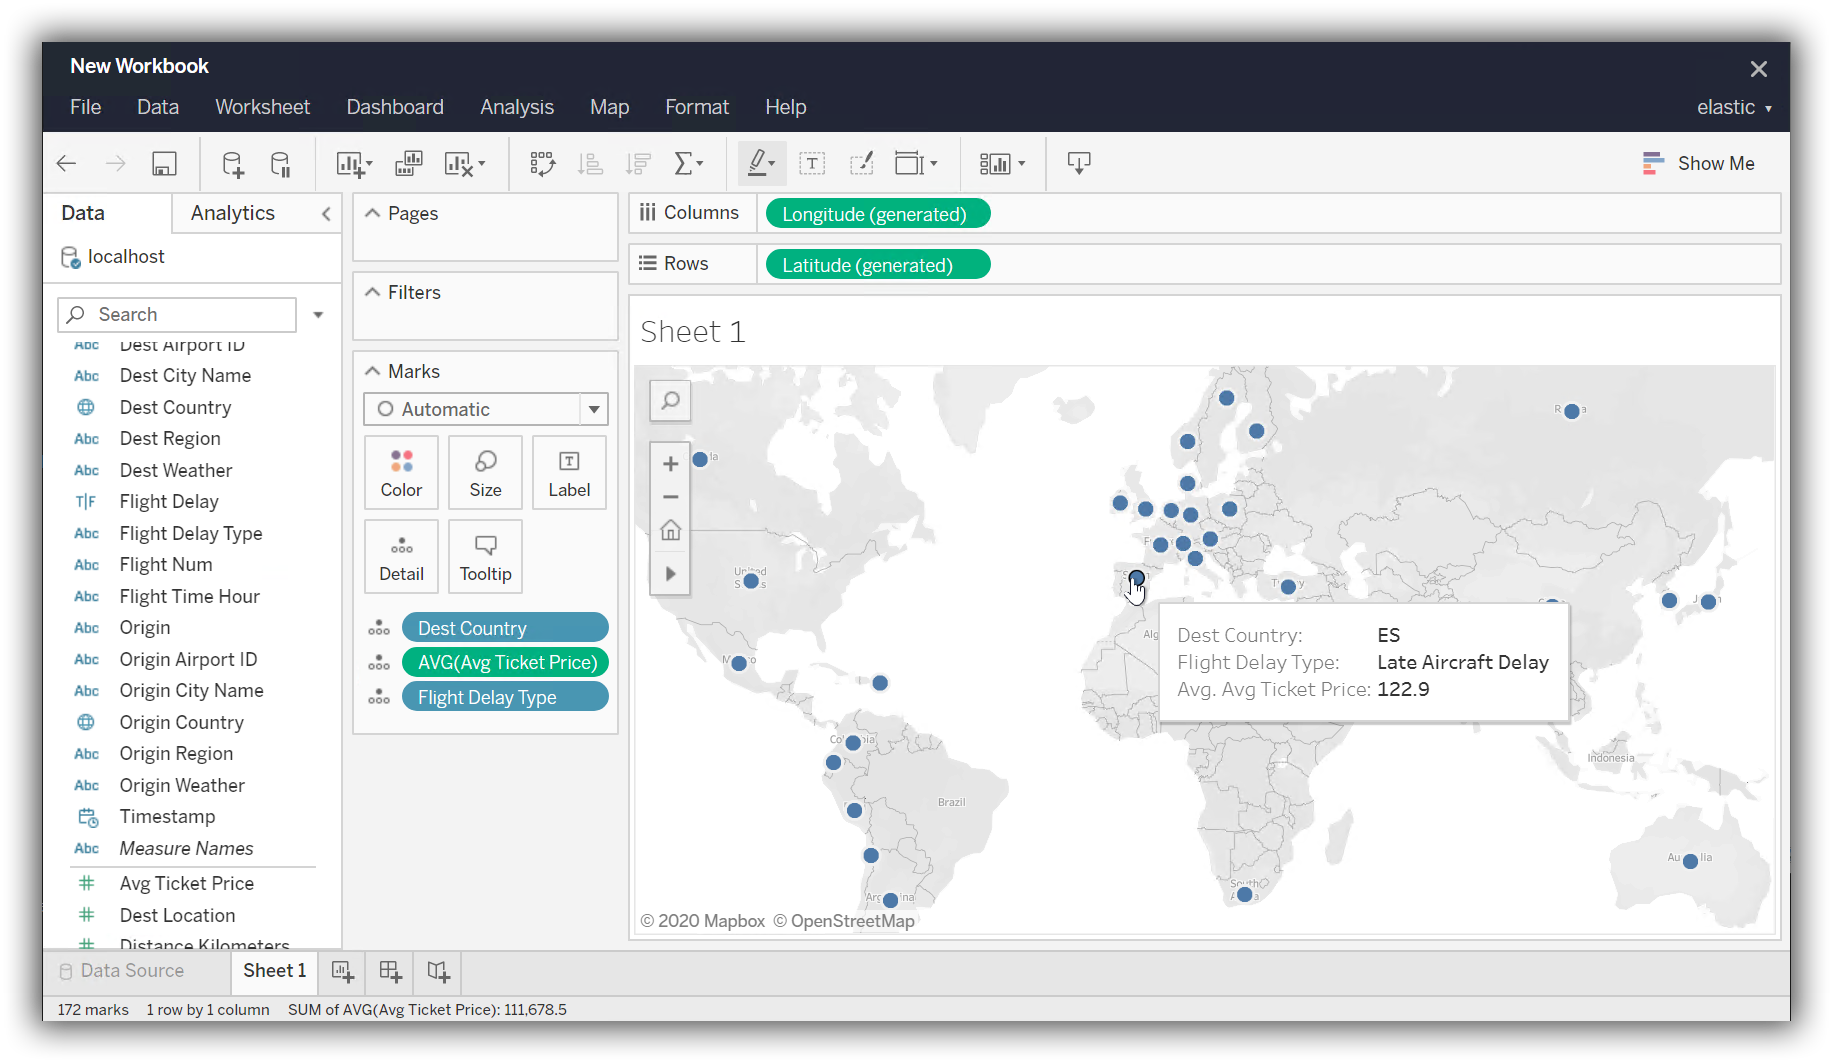Toggle Show Mark Labels in the toolbar
Viewport: 1833px width, 1063px height.
point(812,163)
